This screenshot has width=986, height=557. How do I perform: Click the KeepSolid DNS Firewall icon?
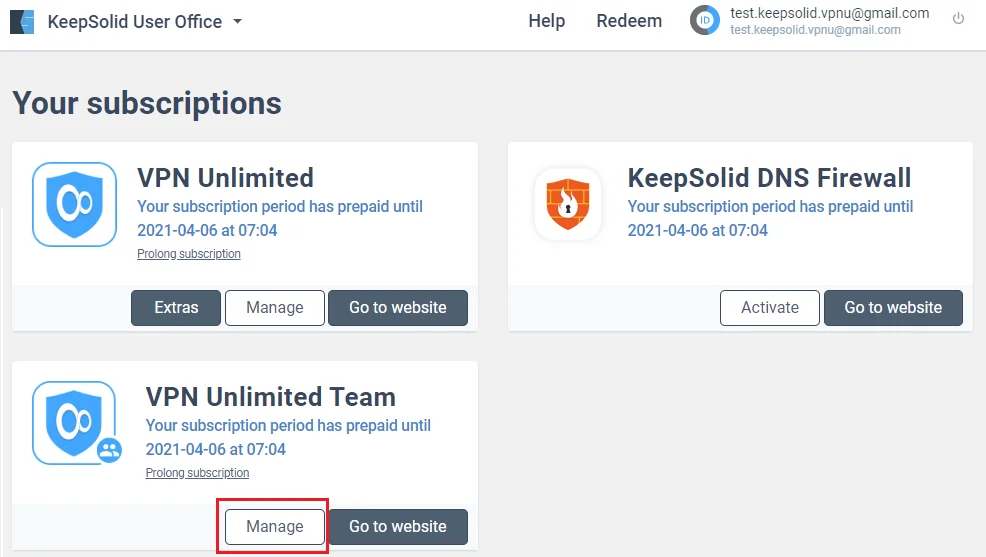pos(568,204)
